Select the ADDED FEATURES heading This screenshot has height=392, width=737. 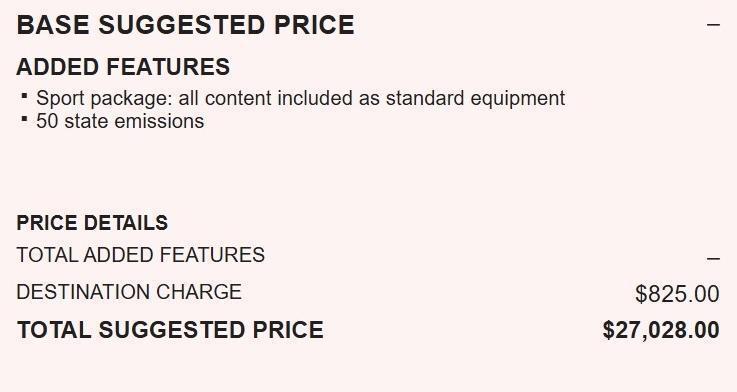[x=123, y=67]
